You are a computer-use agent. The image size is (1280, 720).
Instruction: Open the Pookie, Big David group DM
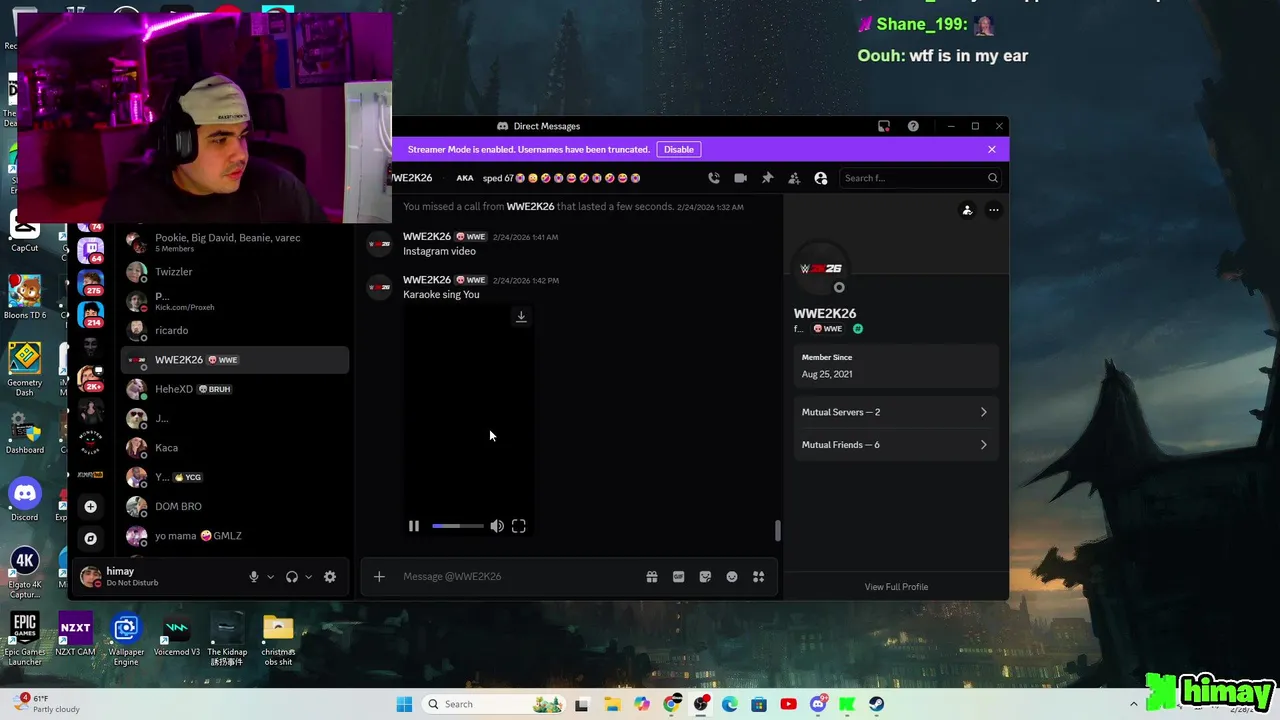coord(235,242)
